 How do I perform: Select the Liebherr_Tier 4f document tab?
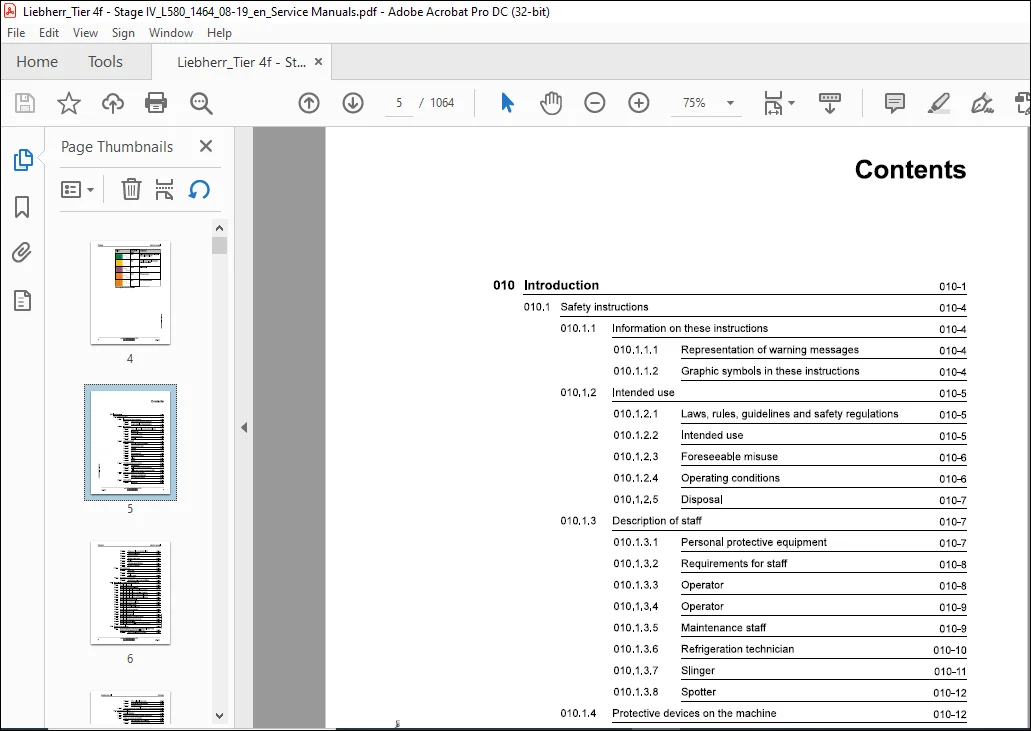[241, 62]
